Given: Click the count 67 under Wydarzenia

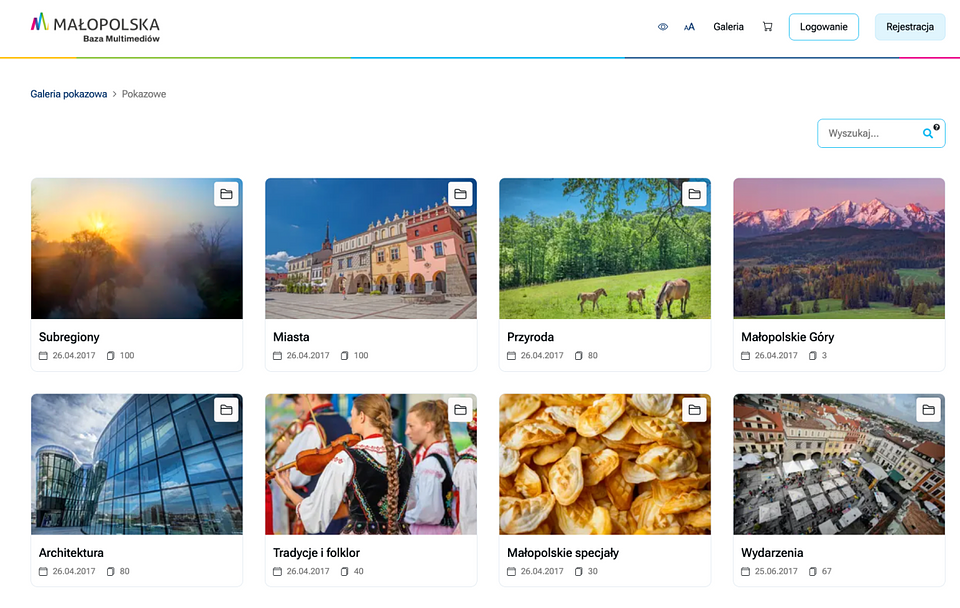Looking at the screenshot, I should 827,571.
